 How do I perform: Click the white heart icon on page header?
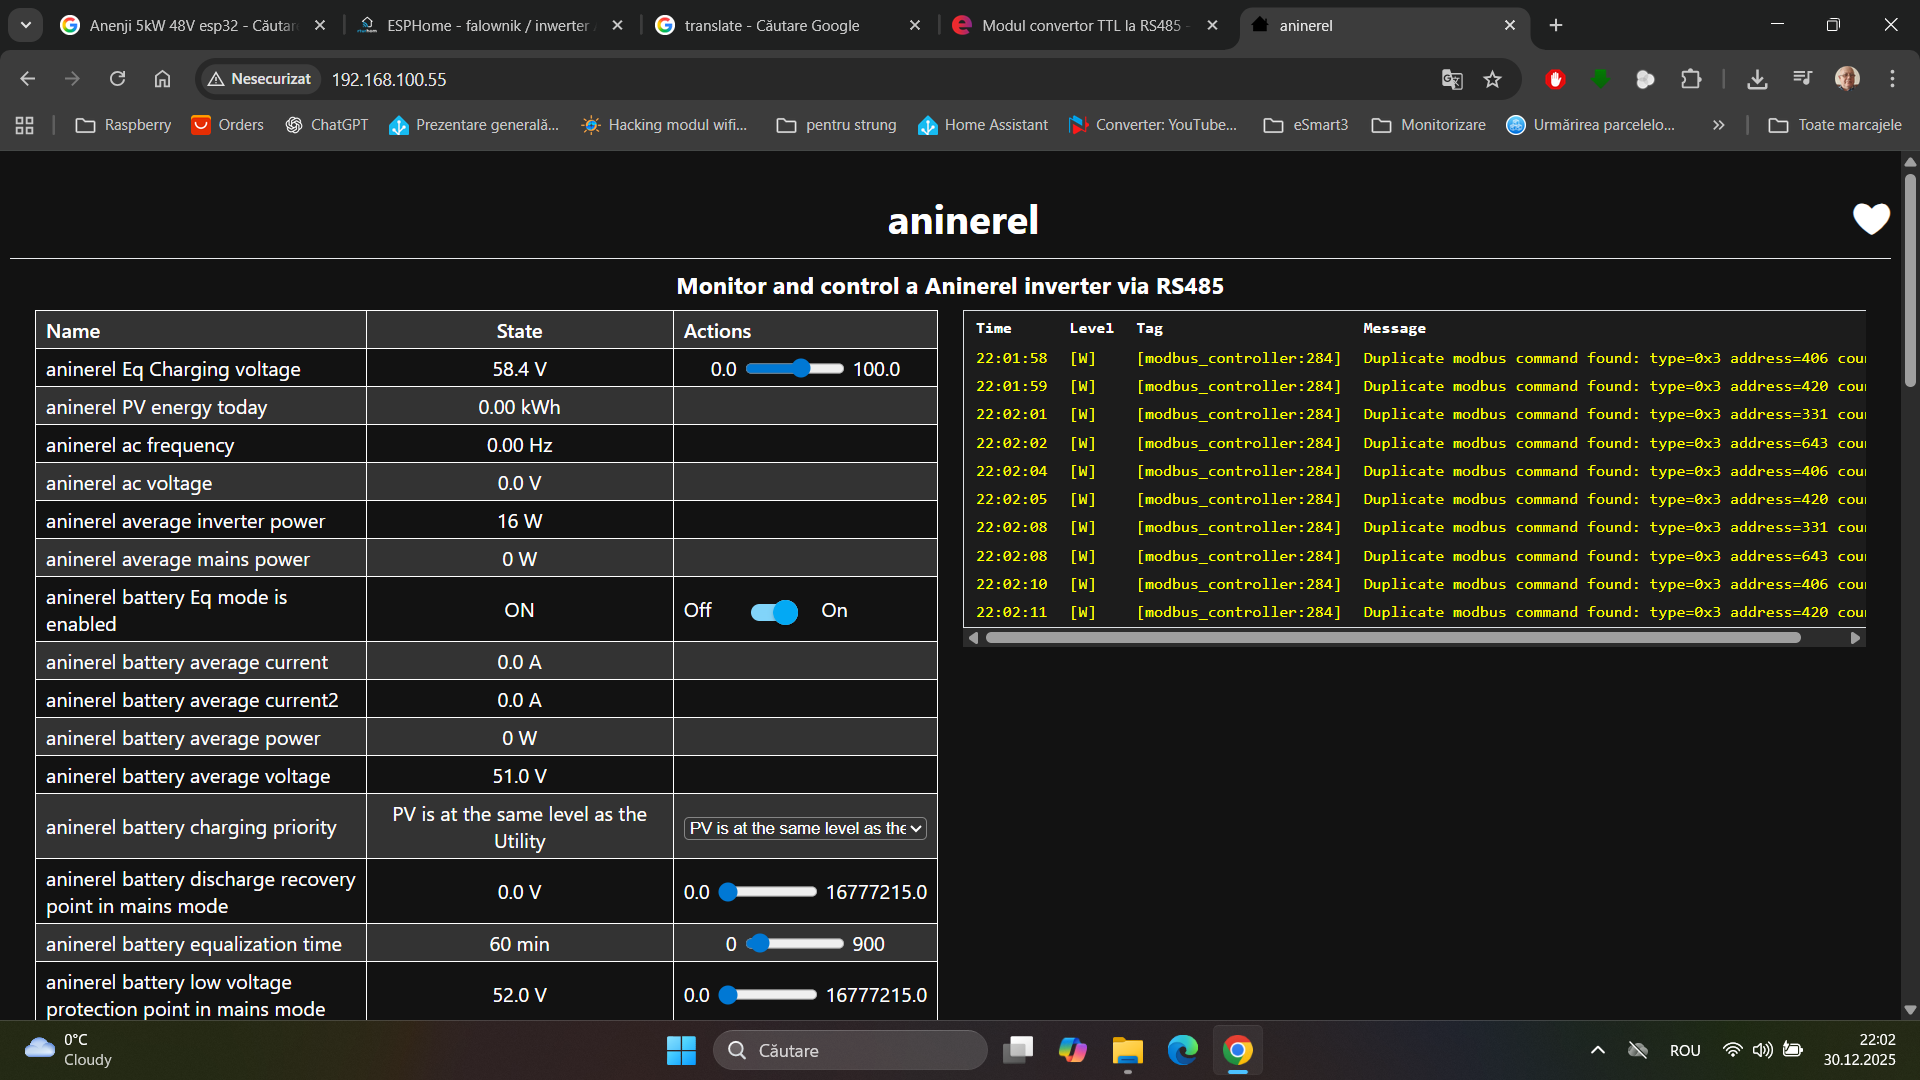coord(1871,219)
